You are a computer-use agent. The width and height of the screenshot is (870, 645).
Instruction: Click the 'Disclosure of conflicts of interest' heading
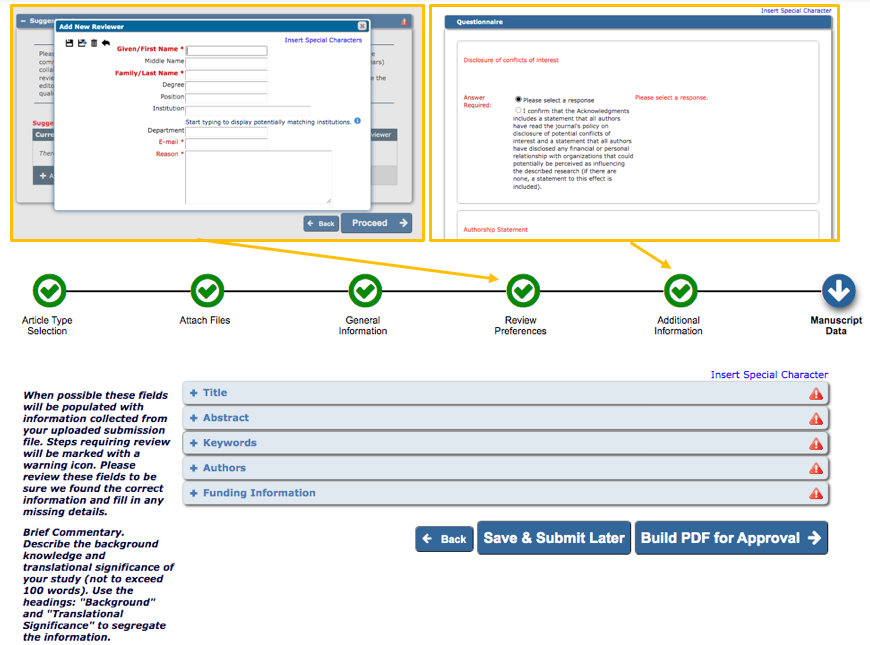tap(511, 60)
